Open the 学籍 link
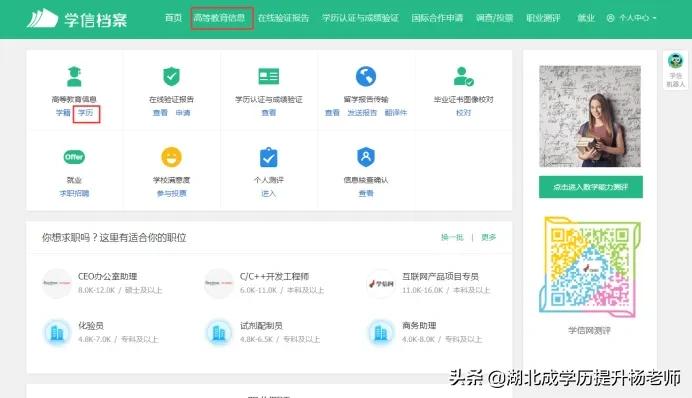 (63, 113)
